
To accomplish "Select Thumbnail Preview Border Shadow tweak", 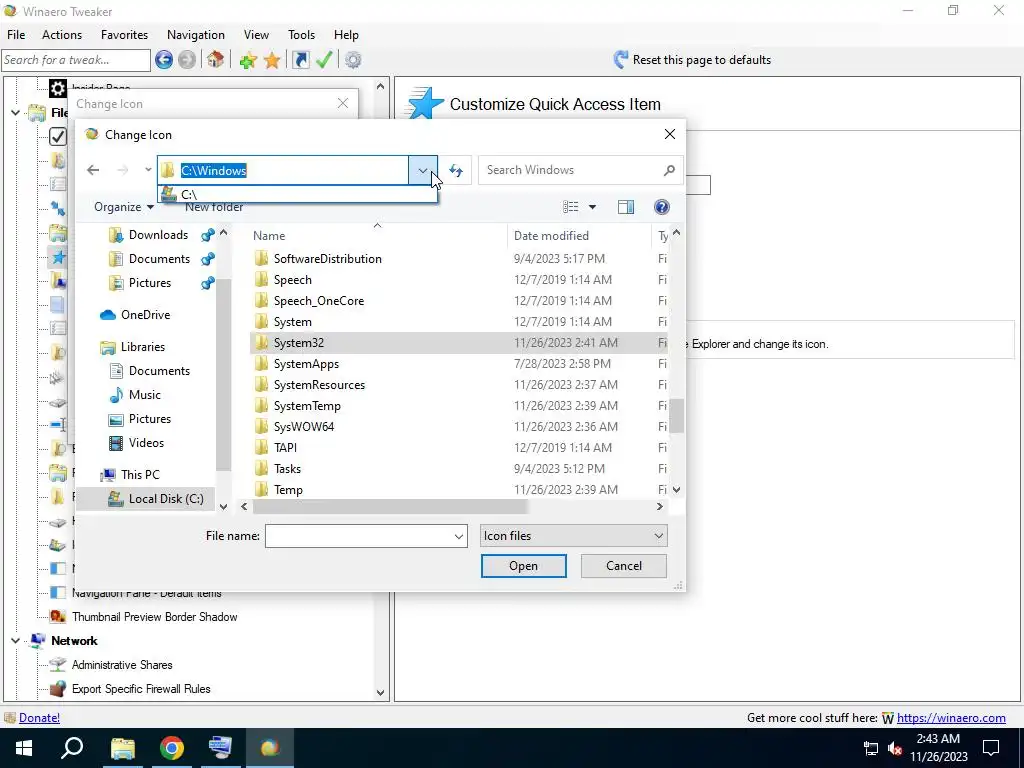I will coord(155,617).
